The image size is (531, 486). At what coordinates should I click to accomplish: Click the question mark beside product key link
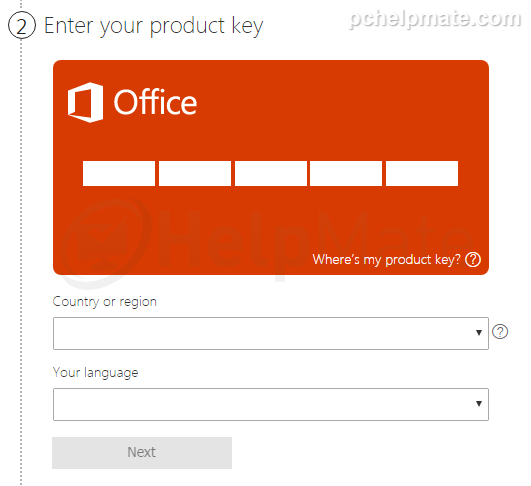(x=473, y=260)
